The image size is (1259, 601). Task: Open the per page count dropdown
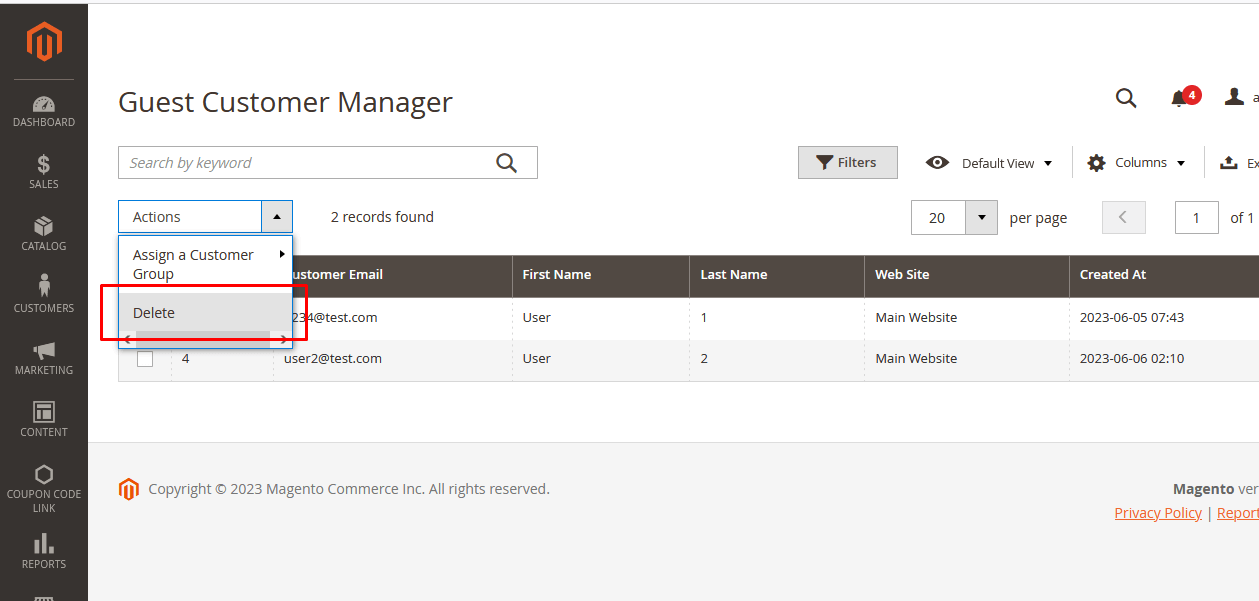coord(981,218)
